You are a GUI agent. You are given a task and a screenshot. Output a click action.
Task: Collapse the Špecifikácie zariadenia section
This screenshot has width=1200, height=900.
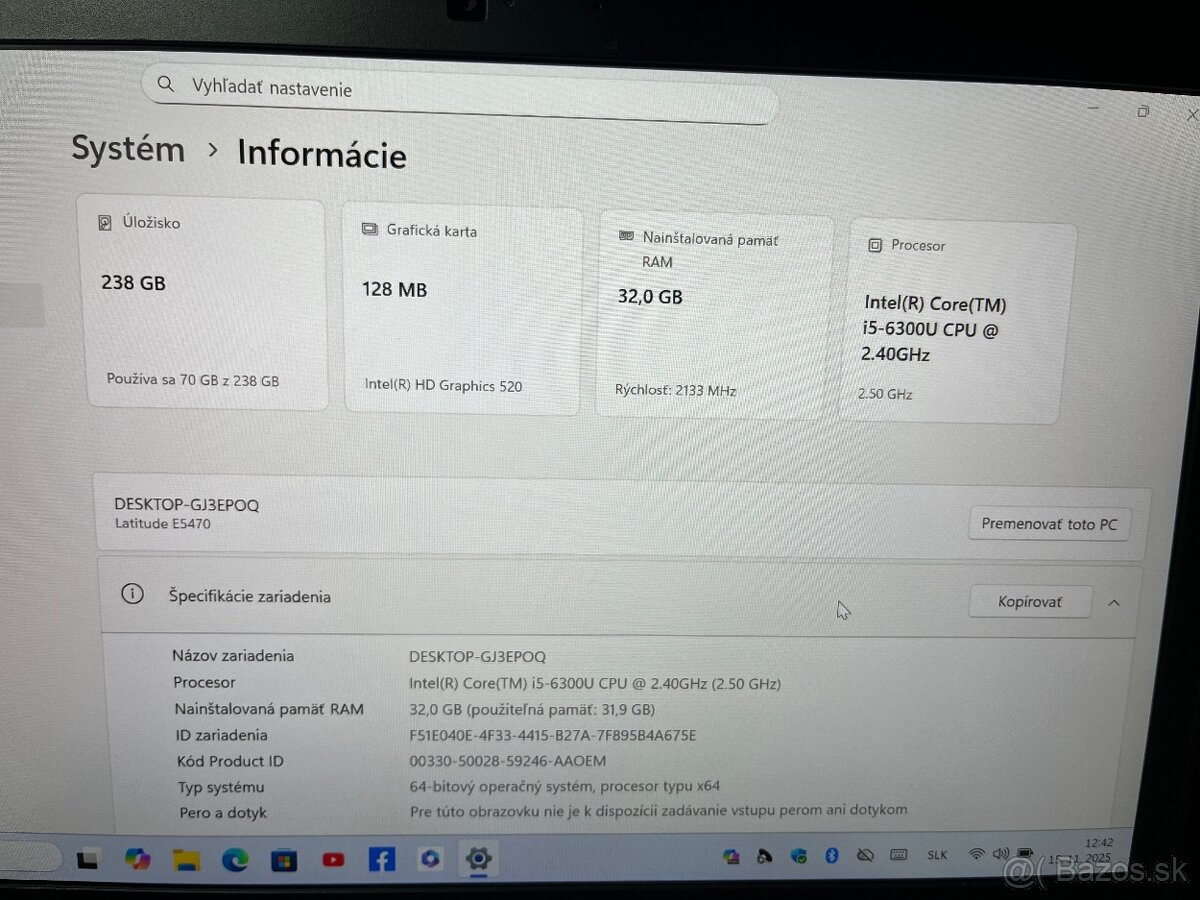[x=1113, y=602]
